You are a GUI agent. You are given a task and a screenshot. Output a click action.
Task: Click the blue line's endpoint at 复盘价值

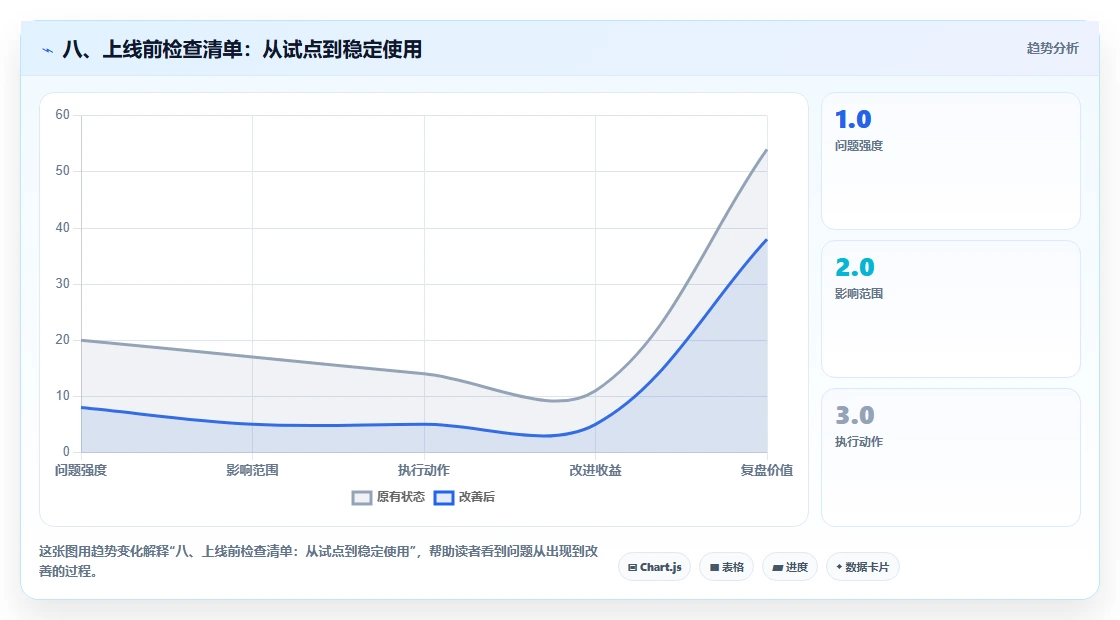[x=766, y=239]
